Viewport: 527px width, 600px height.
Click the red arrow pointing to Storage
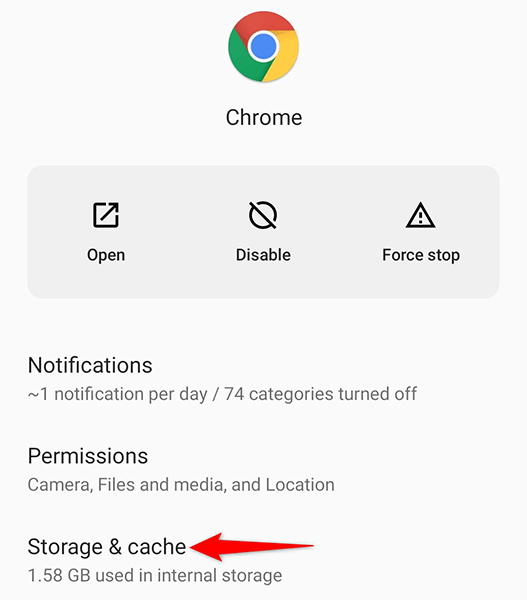(251, 547)
